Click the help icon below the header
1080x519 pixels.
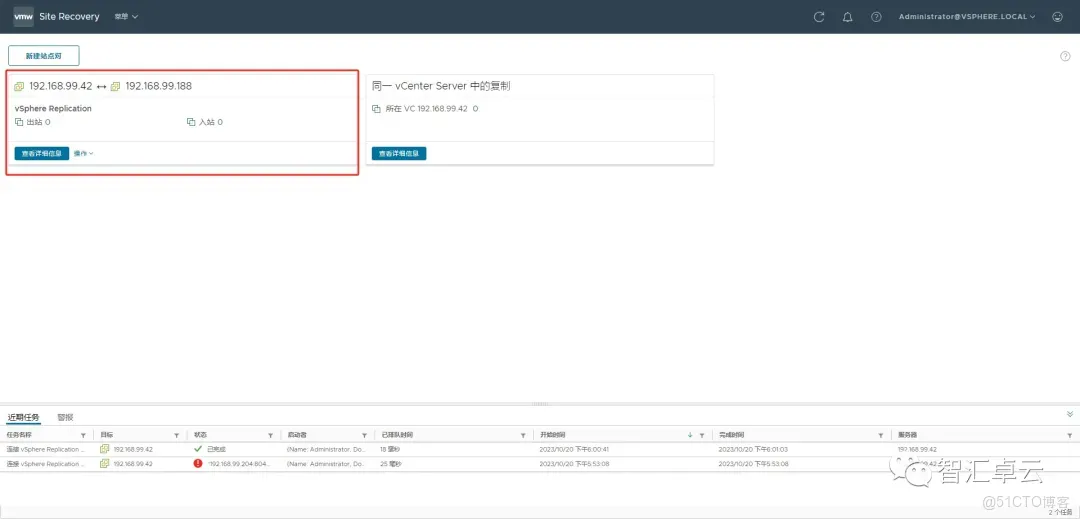(1065, 56)
